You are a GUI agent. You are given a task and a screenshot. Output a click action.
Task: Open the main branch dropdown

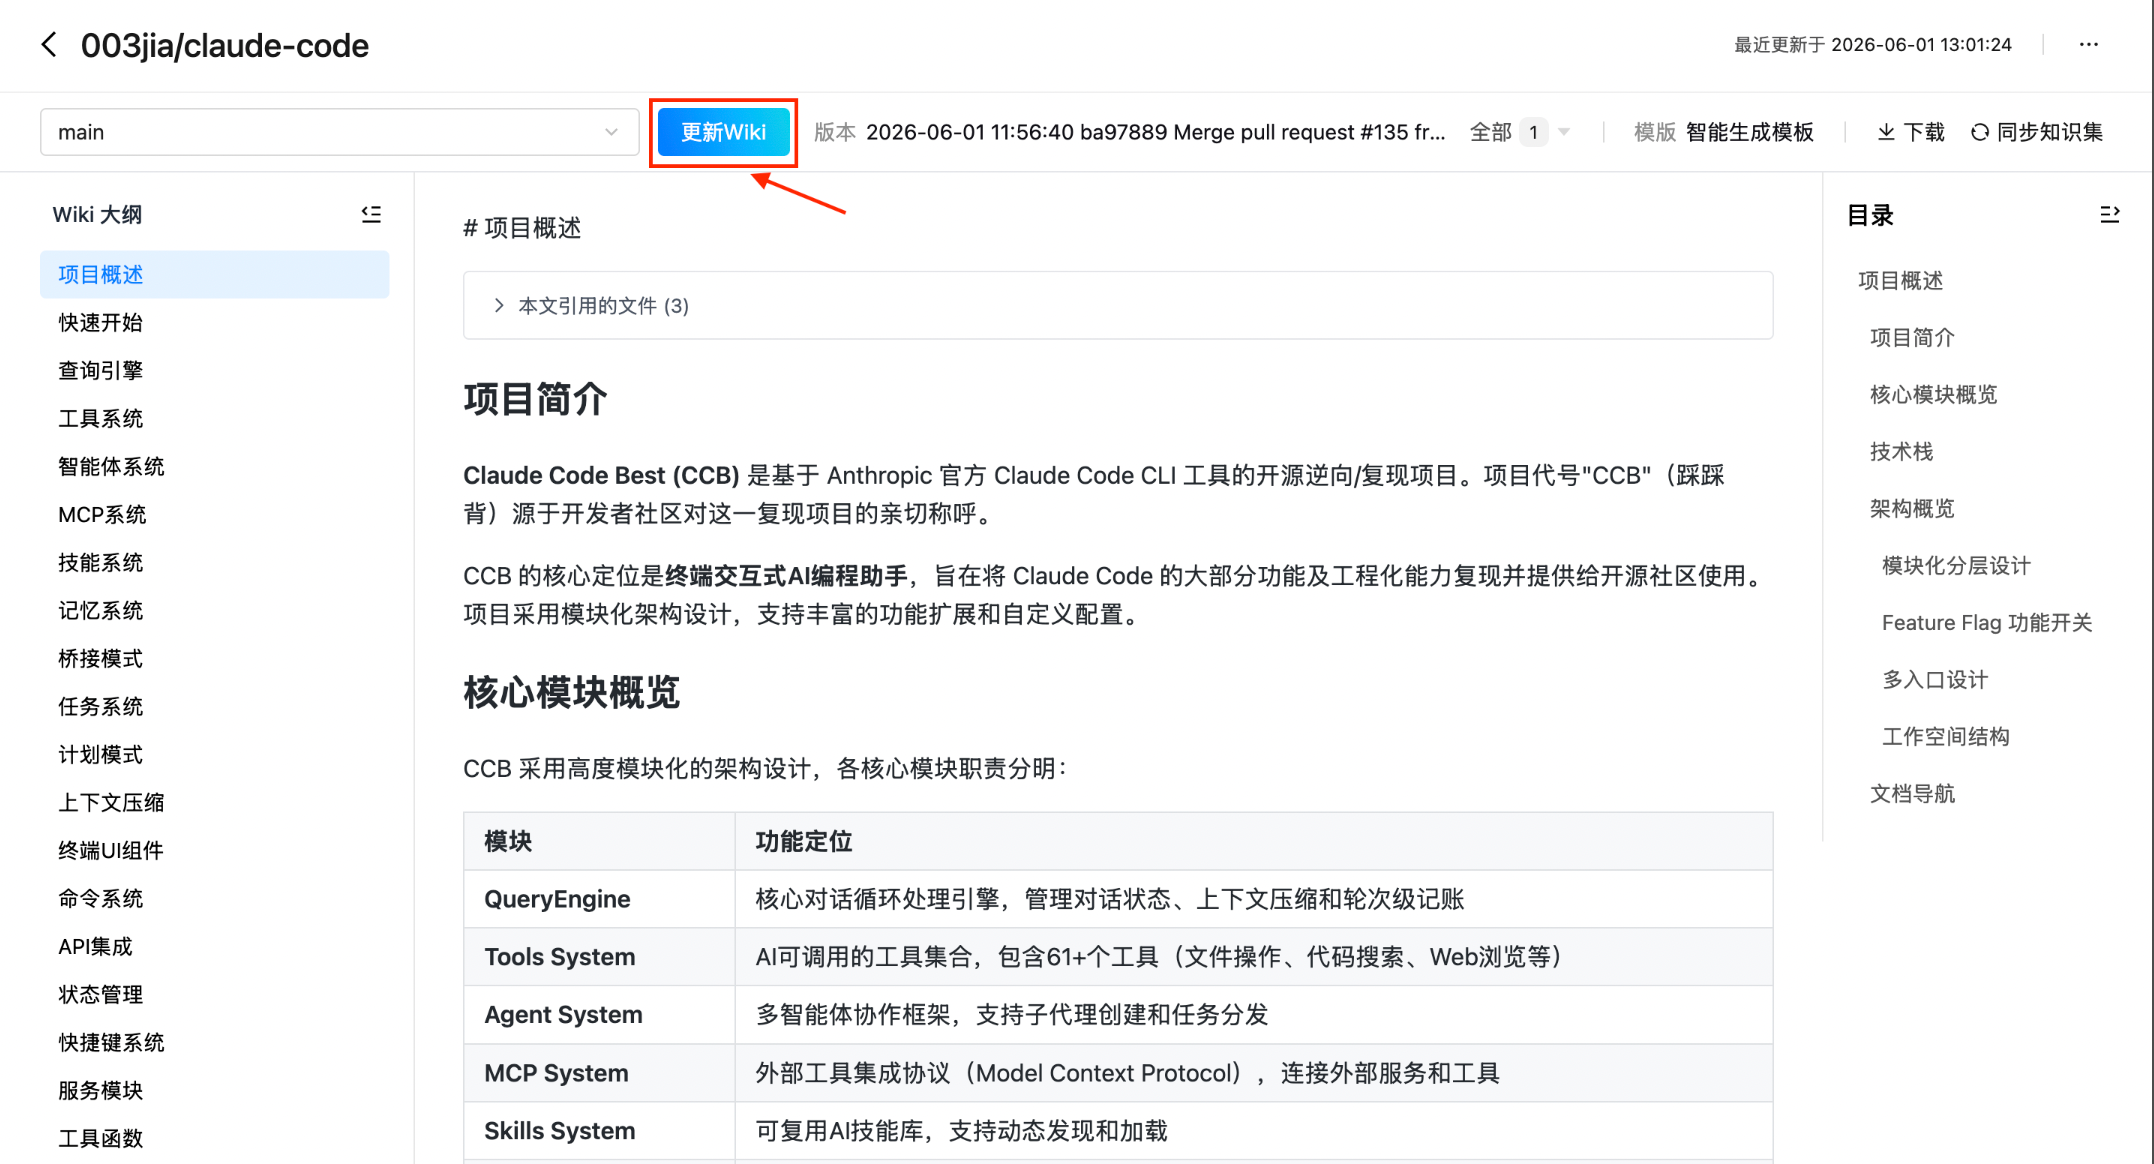point(339,132)
